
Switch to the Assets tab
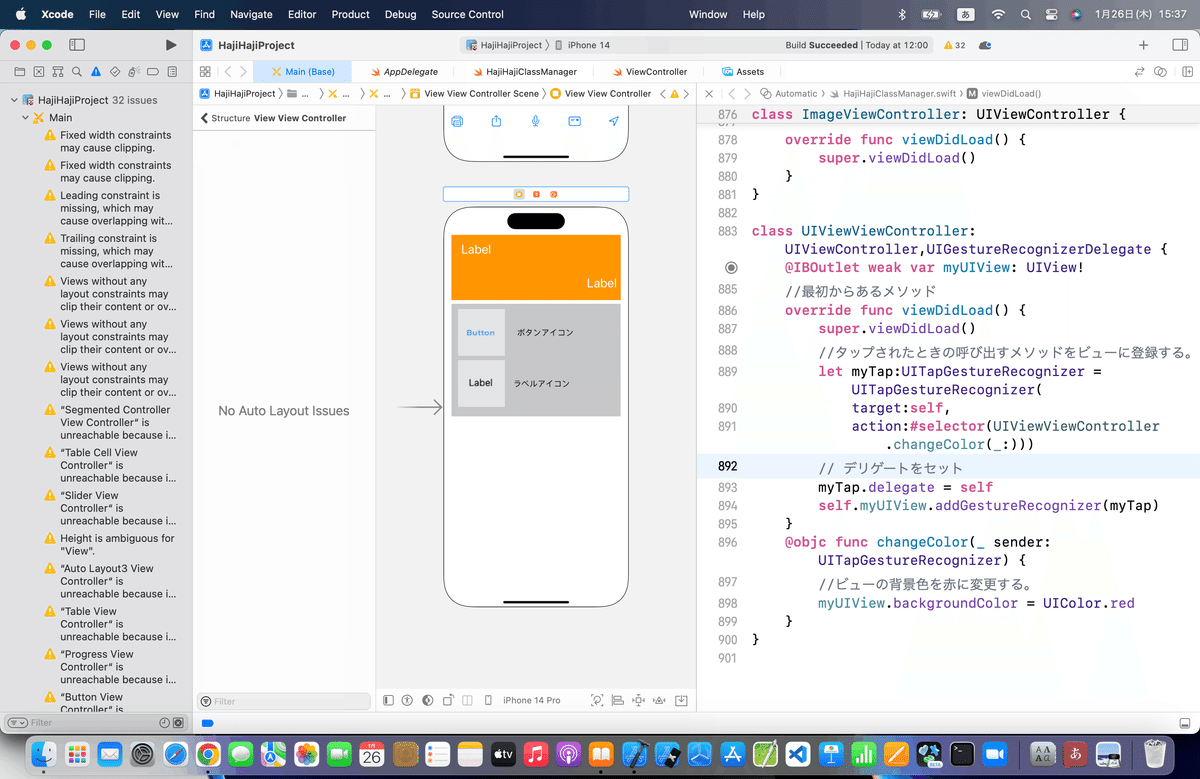point(742,72)
